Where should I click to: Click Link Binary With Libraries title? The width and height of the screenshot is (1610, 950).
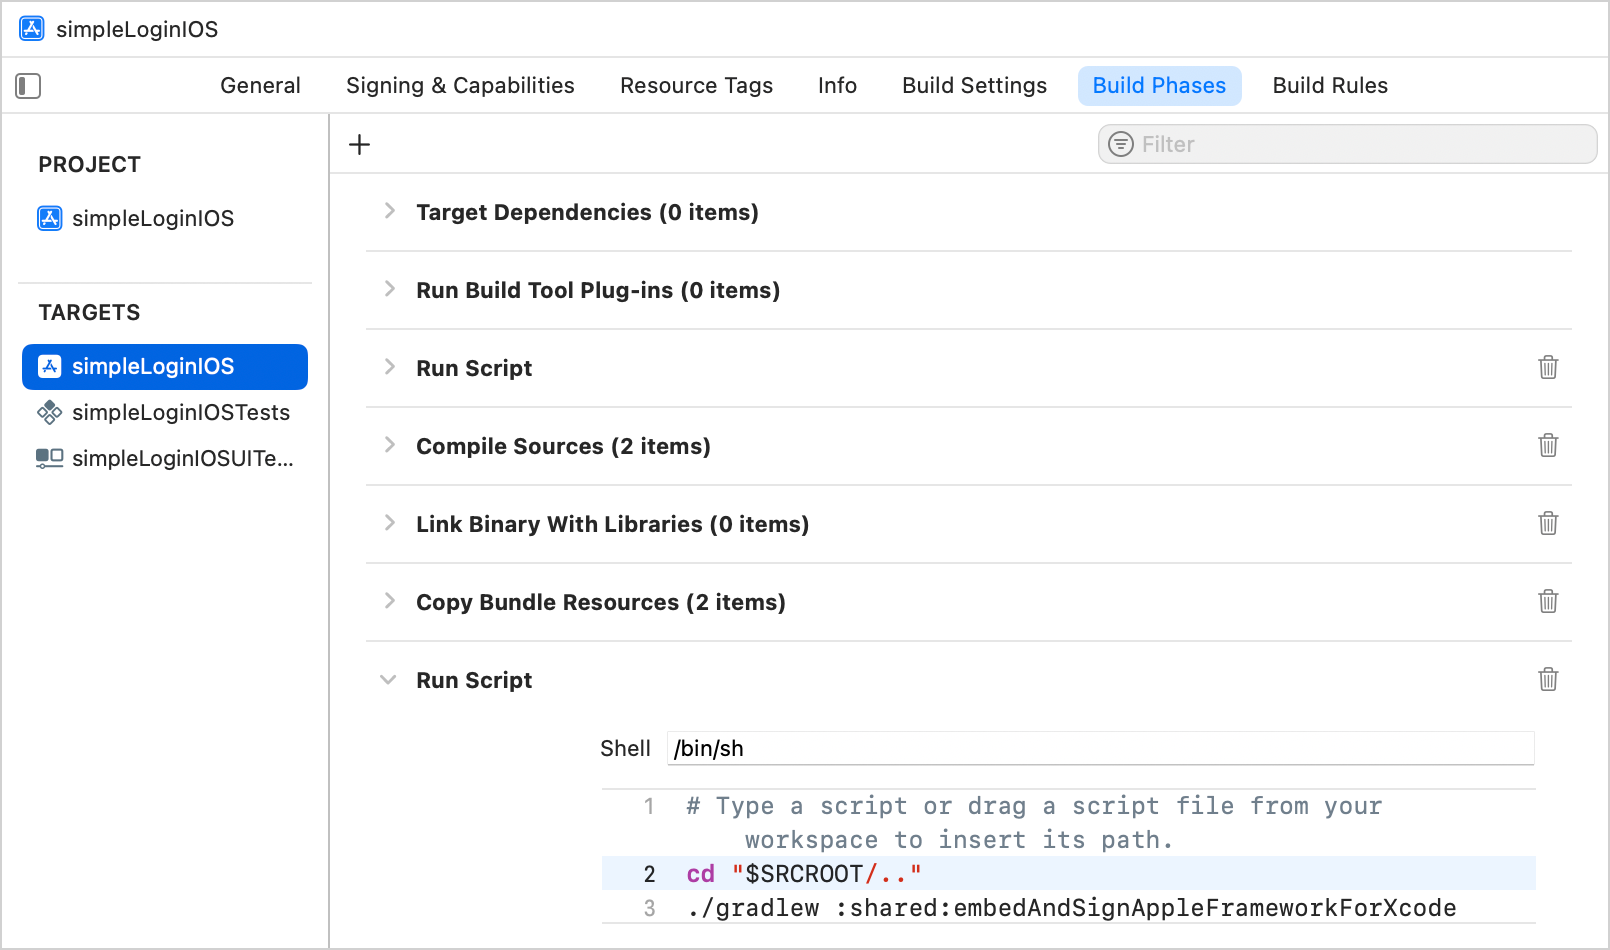click(x=612, y=524)
